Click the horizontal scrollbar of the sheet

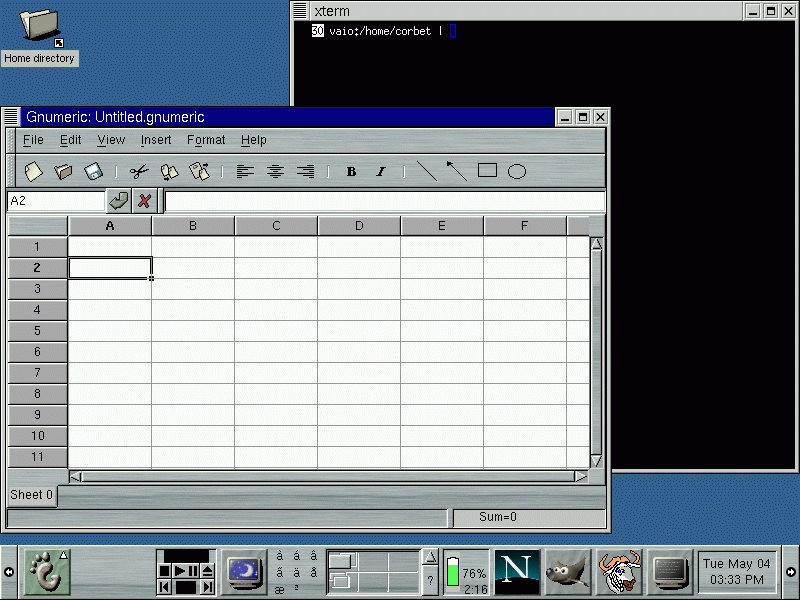328,477
